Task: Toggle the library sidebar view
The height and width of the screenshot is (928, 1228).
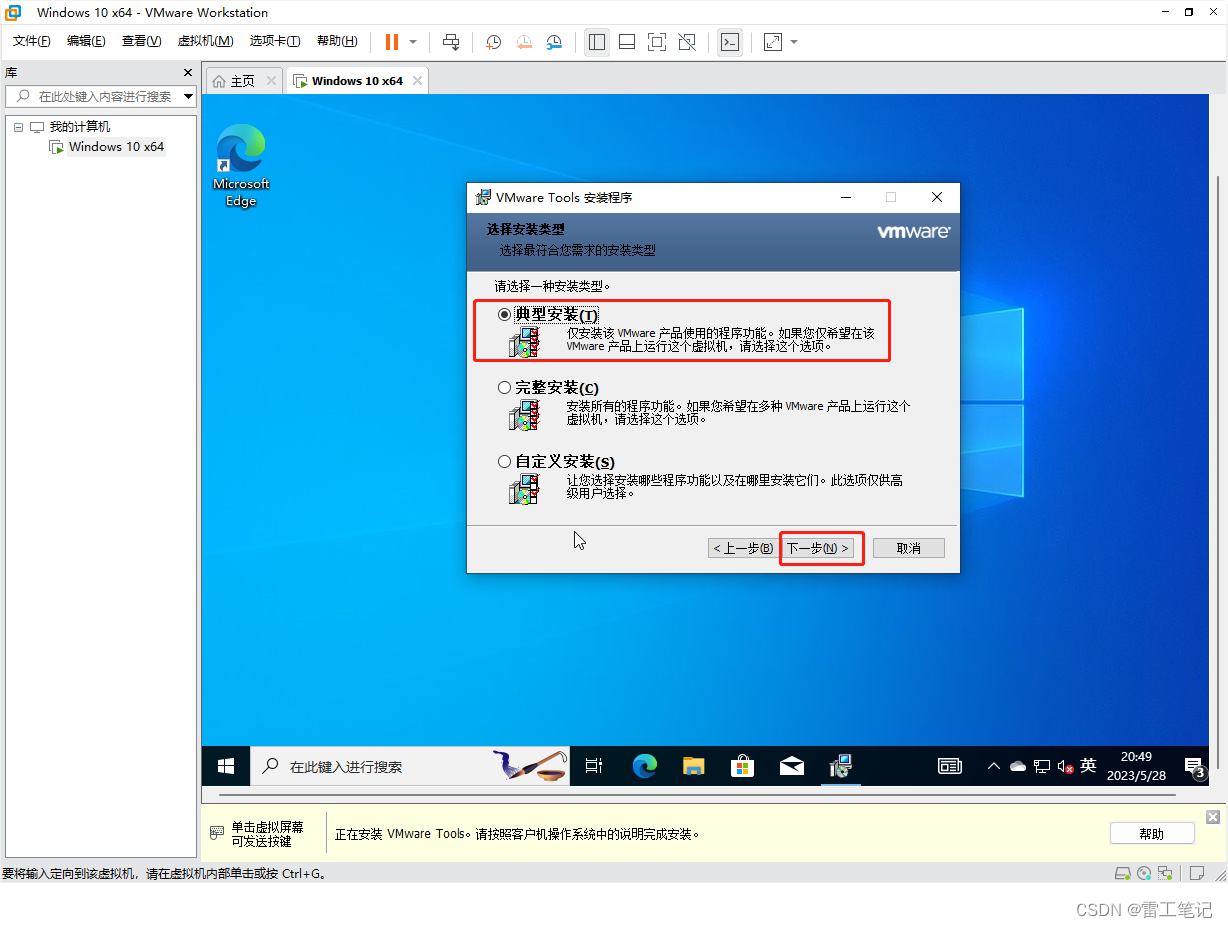Action: (x=597, y=42)
